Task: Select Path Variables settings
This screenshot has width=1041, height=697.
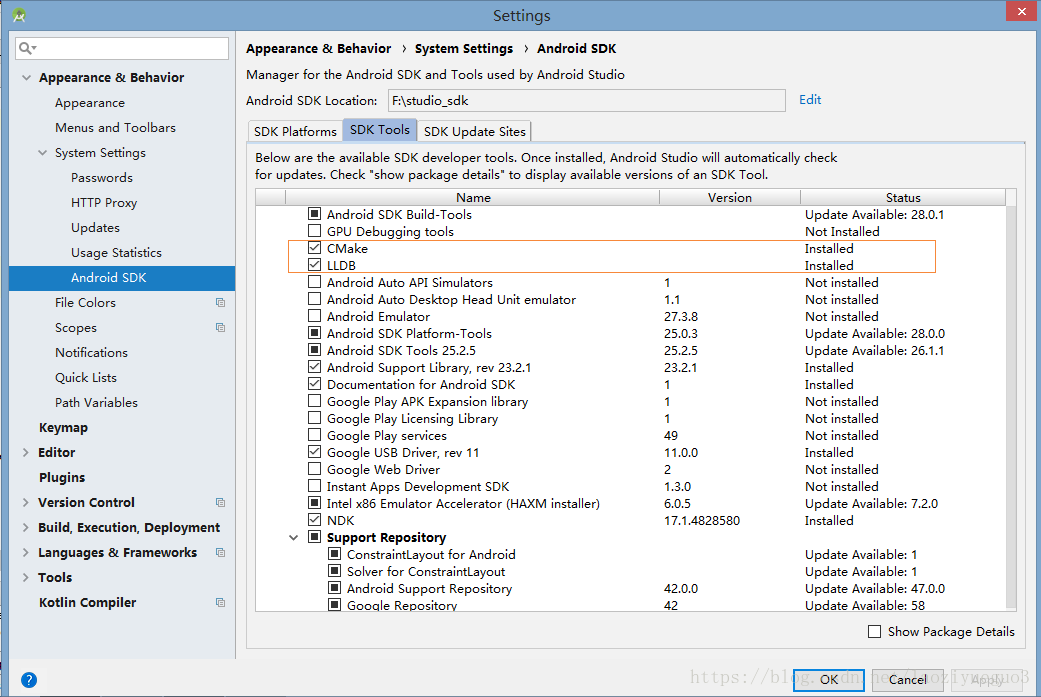Action: click(96, 403)
